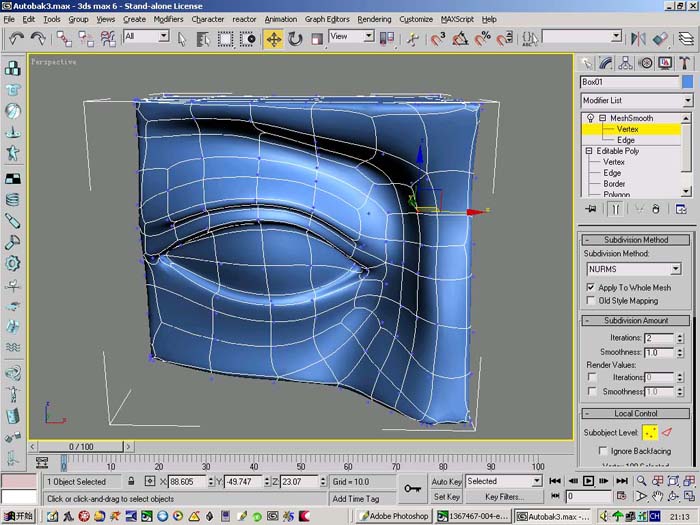
Task: Select Edge sub-object under MeshSmooth
Action: click(x=626, y=140)
